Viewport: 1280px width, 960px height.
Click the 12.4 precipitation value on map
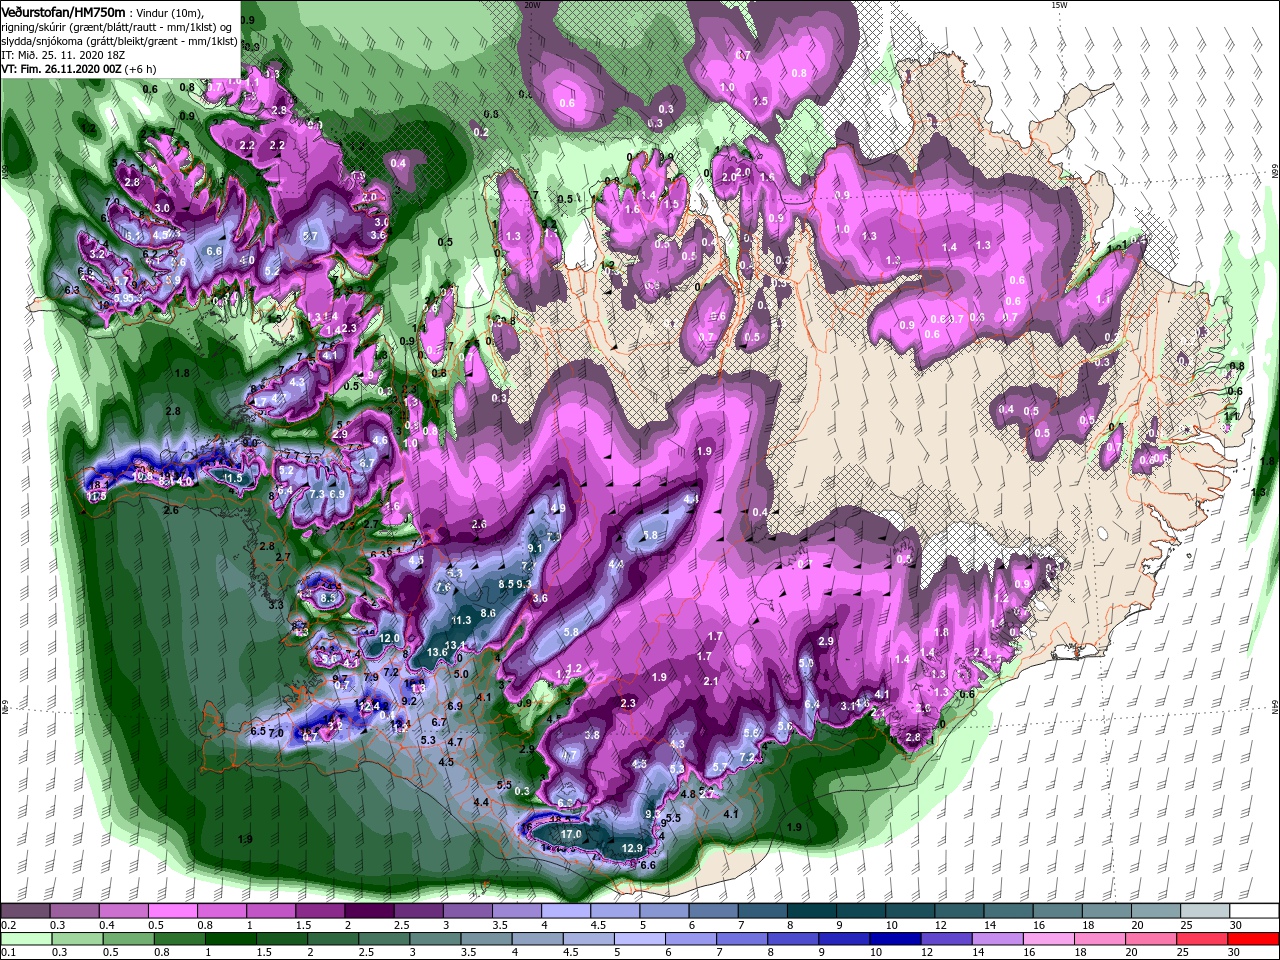pos(369,707)
